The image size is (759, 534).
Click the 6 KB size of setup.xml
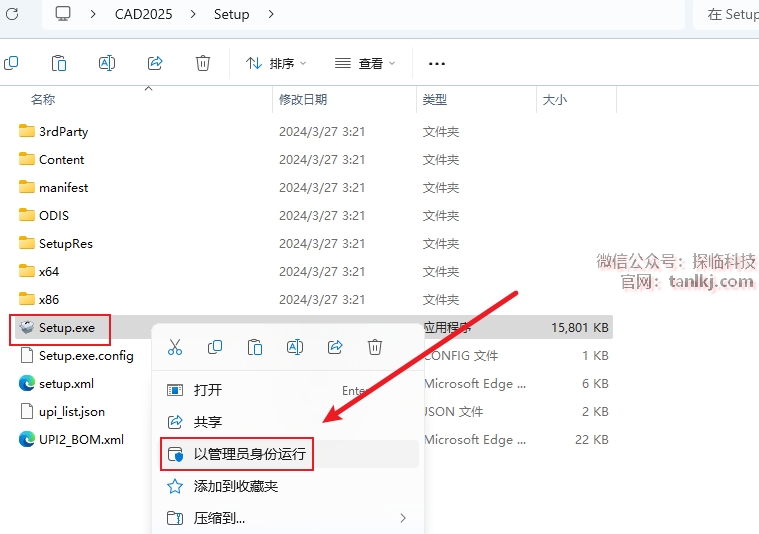[x=595, y=384]
